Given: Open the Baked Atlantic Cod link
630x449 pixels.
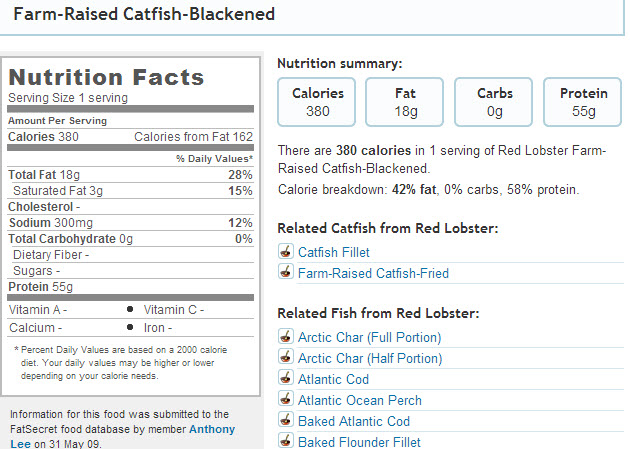Looking at the screenshot, I should (x=354, y=421).
